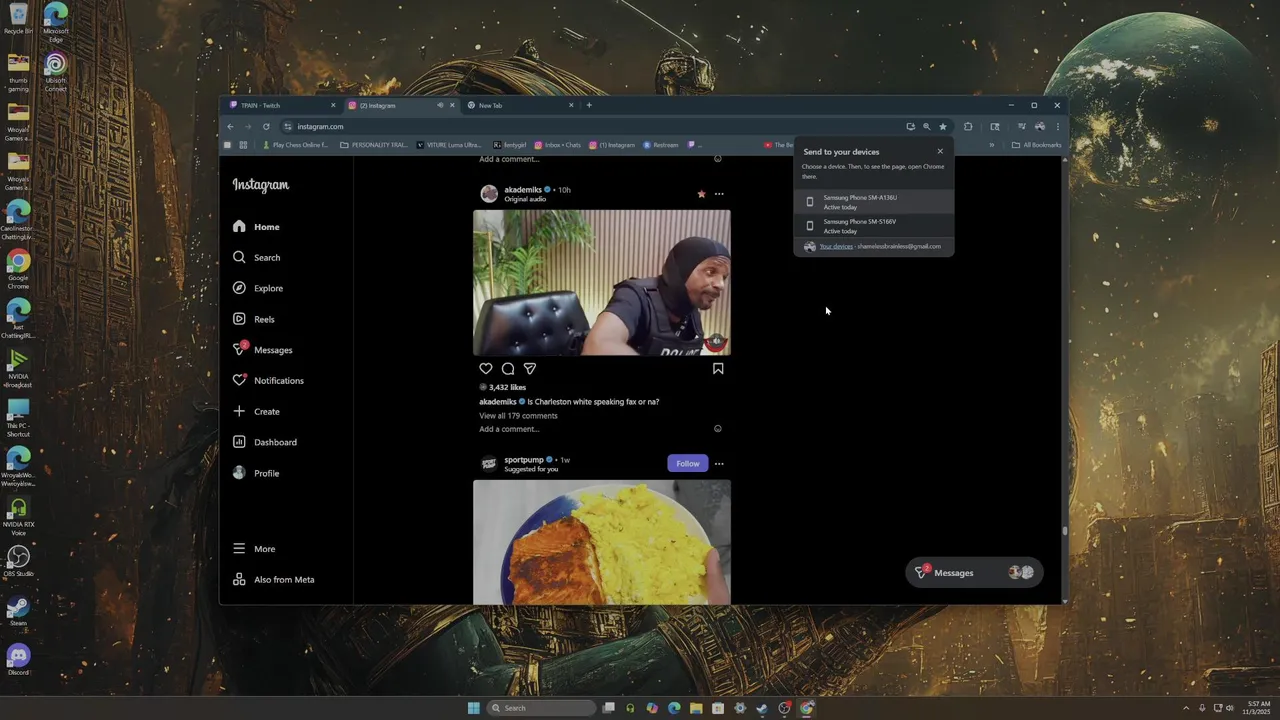Send page to Samsung Phone SM-S166V
The height and width of the screenshot is (720, 1280).
tap(874, 226)
